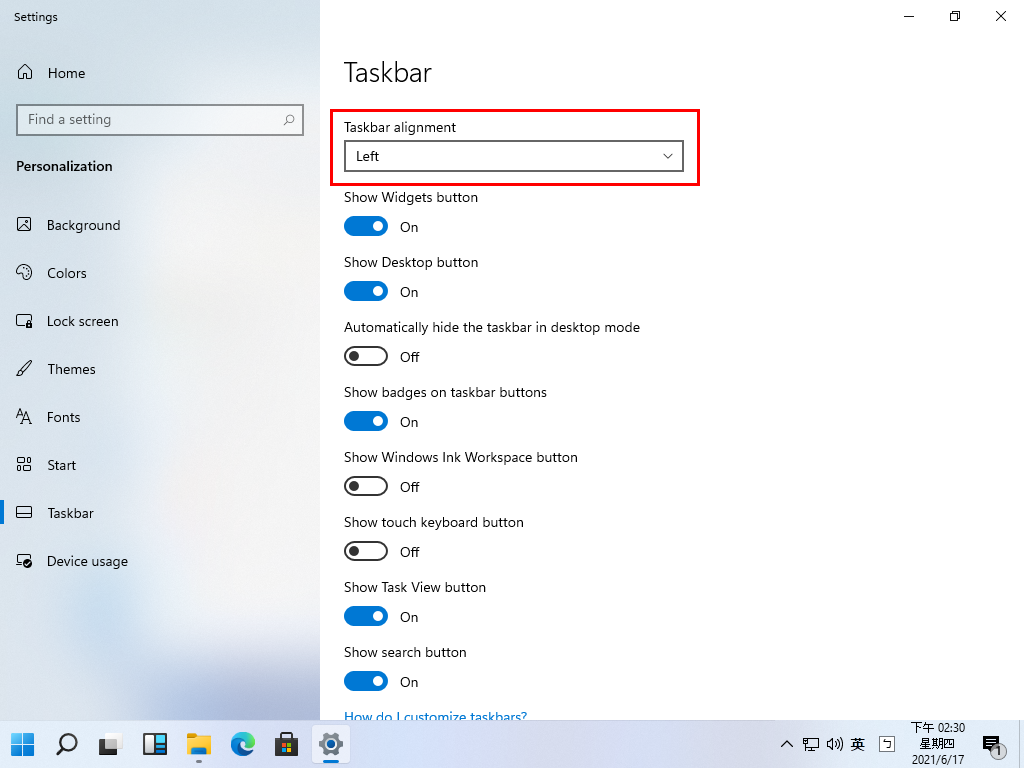Launch Microsoft Store from taskbar
Image resolution: width=1024 pixels, height=768 pixels.
[286, 744]
